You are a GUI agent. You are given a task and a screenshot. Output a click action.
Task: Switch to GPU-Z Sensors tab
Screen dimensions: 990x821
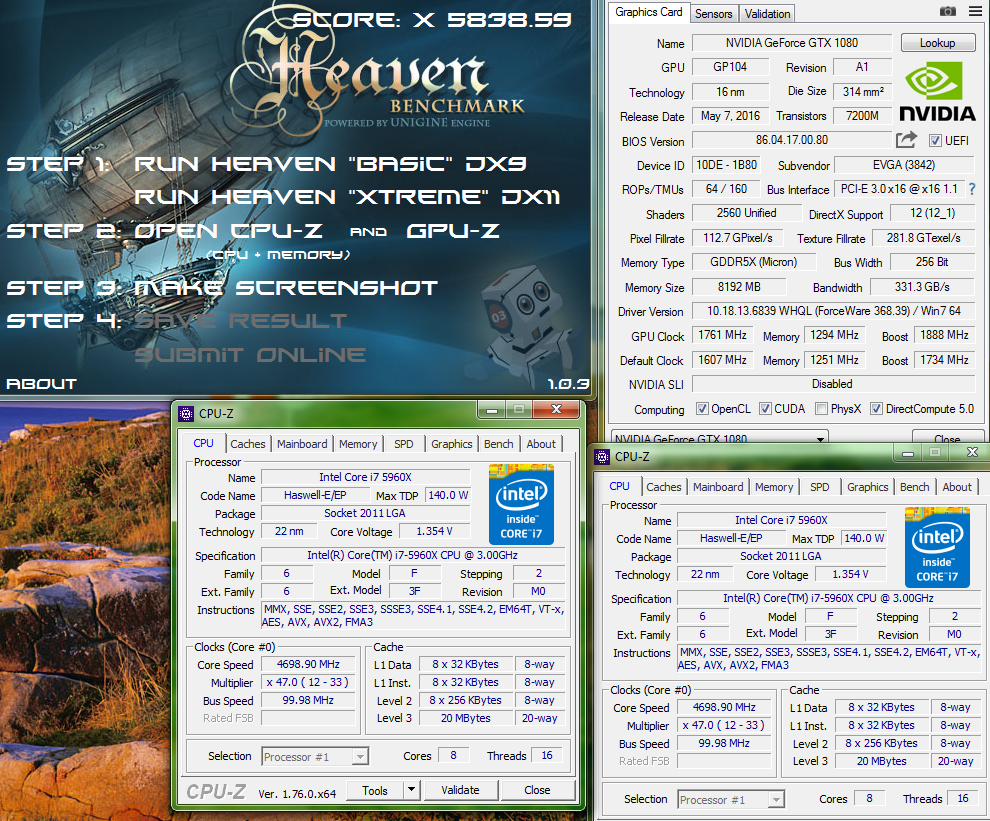(713, 14)
